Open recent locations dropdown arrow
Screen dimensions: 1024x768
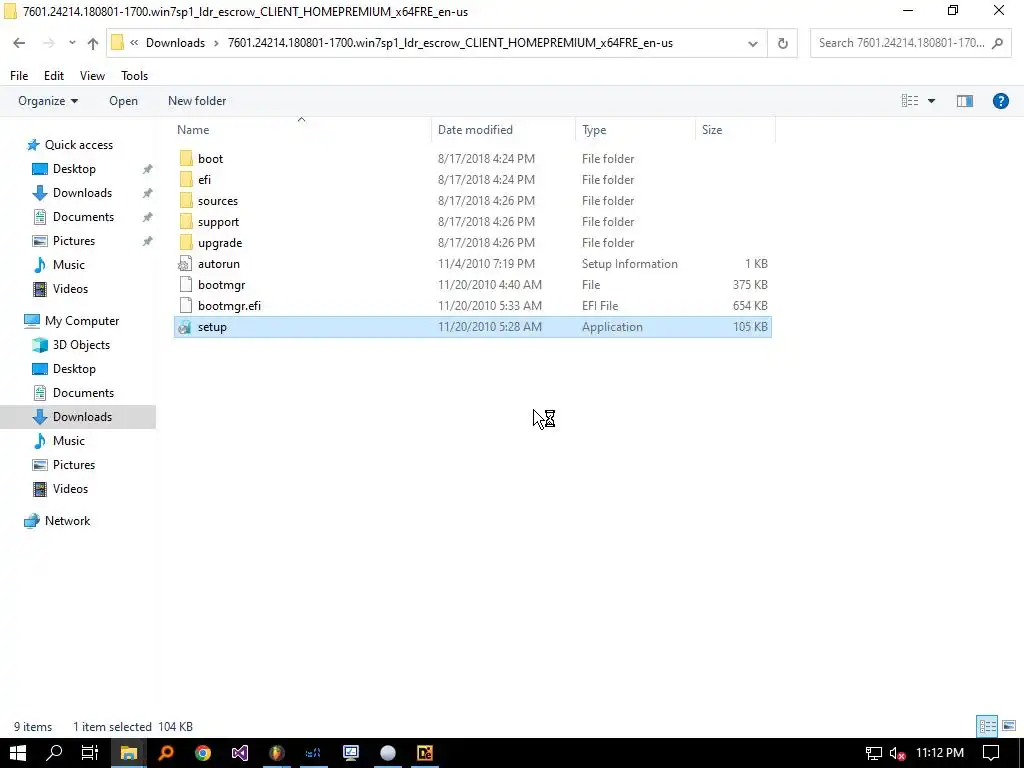[72, 43]
